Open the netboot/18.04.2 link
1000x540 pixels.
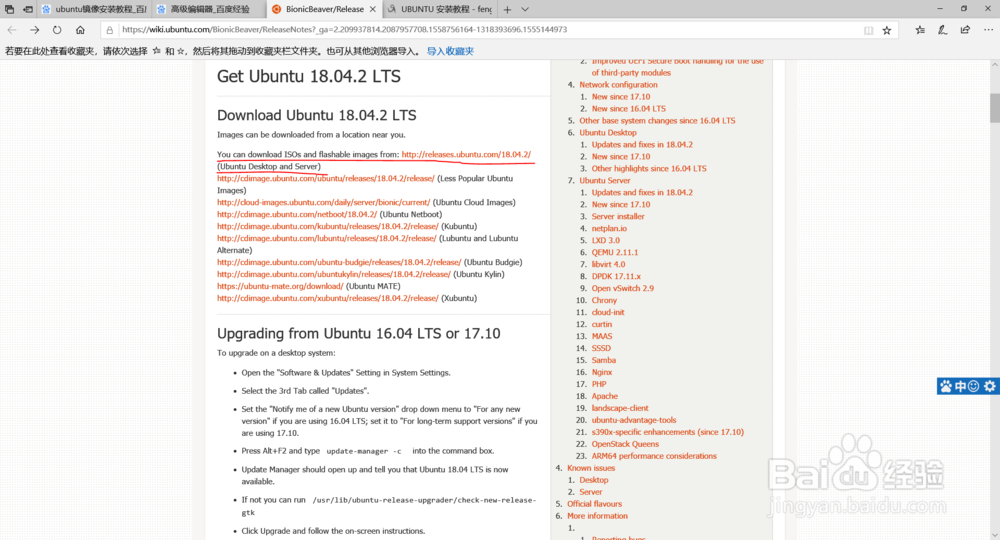(x=297, y=214)
